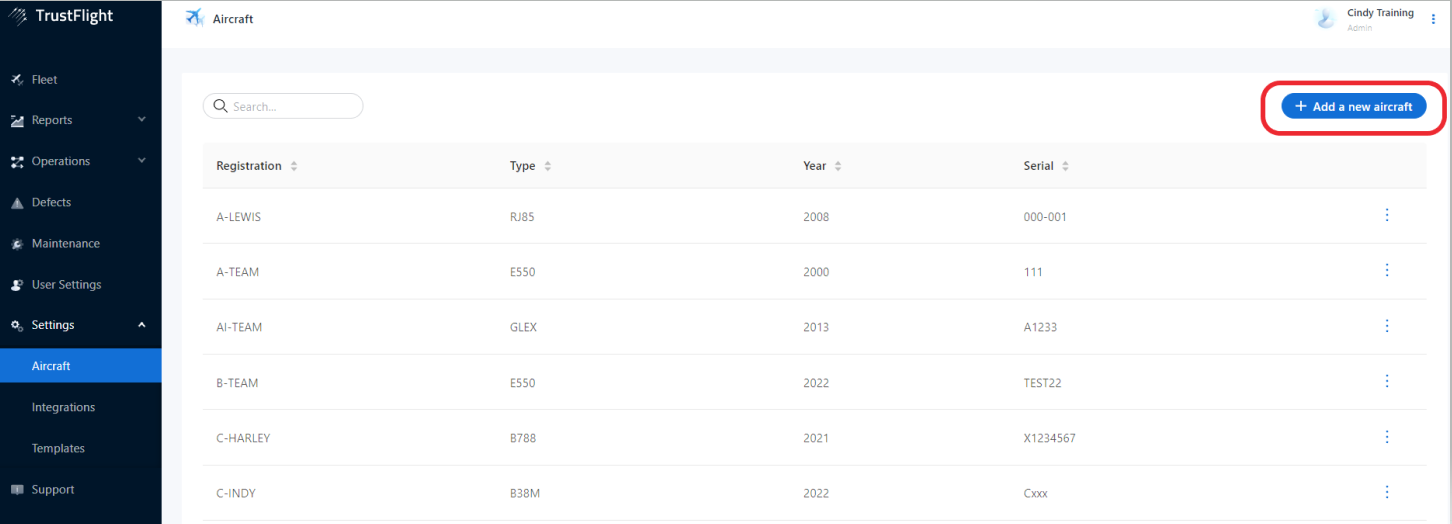Click the Reports chart icon
The width and height of the screenshot is (1452, 524).
pyautogui.click(x=17, y=121)
